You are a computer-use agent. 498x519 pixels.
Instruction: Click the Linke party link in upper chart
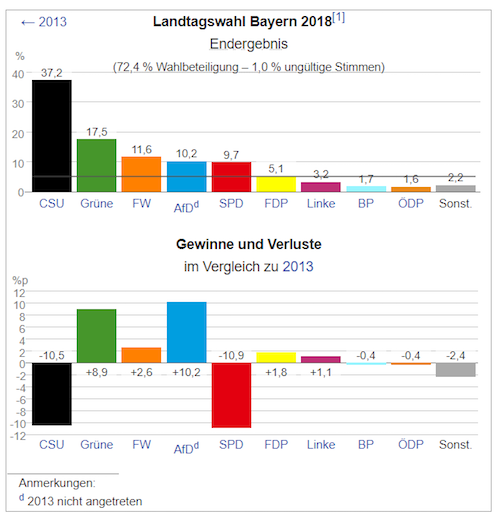click(321, 203)
